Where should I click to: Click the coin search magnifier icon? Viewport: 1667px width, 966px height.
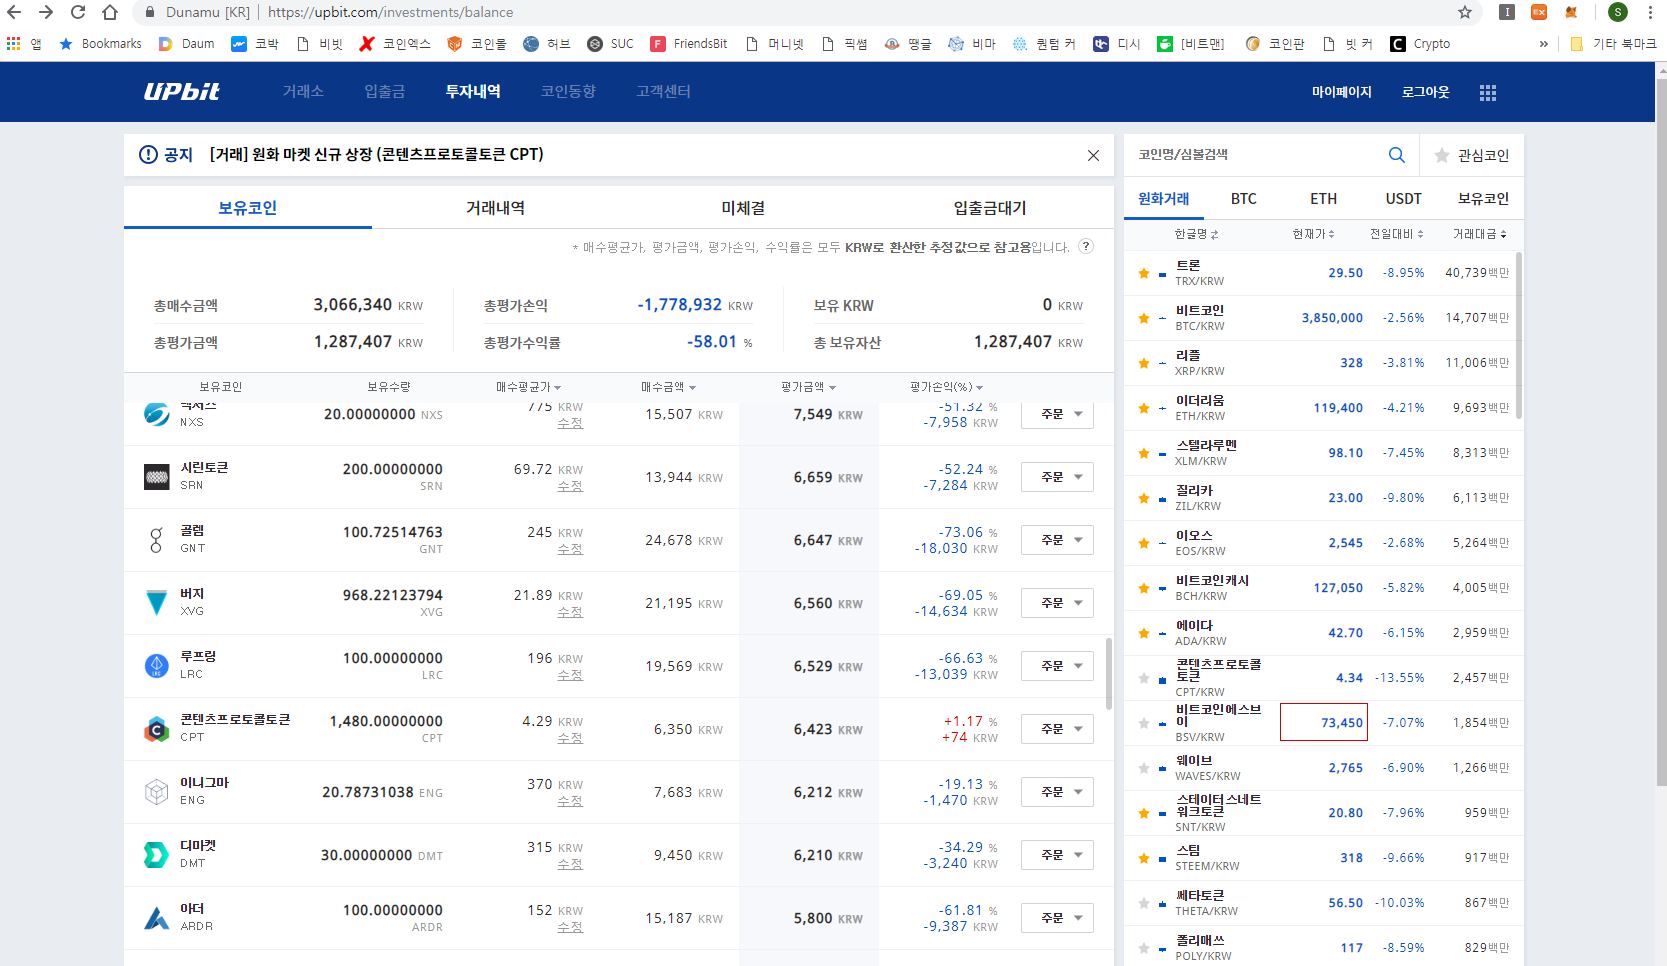pyautogui.click(x=1397, y=155)
